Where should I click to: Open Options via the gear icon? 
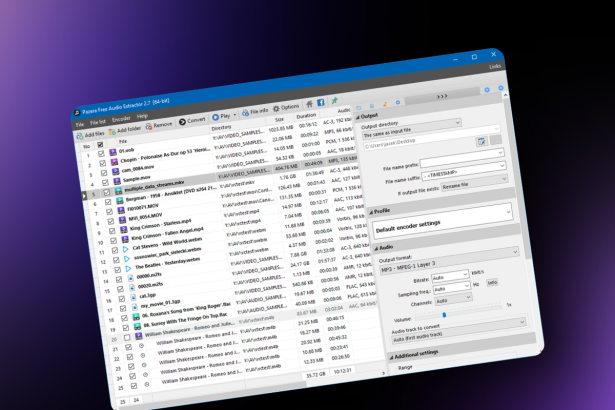coord(277,109)
